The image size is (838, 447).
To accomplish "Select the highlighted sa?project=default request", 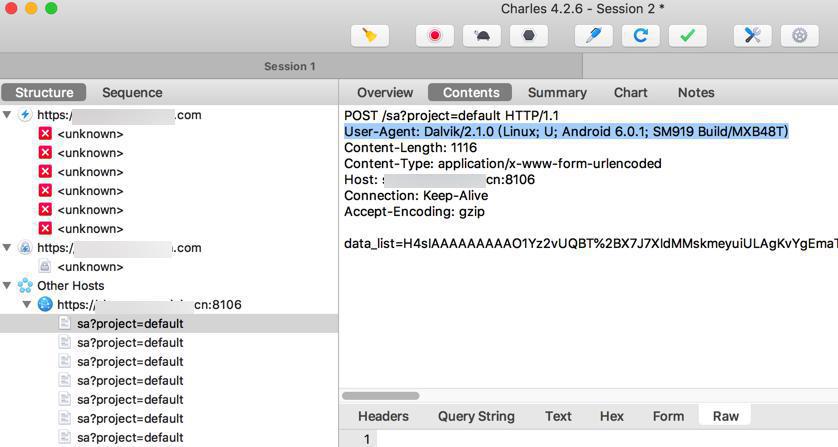I will click(x=169, y=323).
